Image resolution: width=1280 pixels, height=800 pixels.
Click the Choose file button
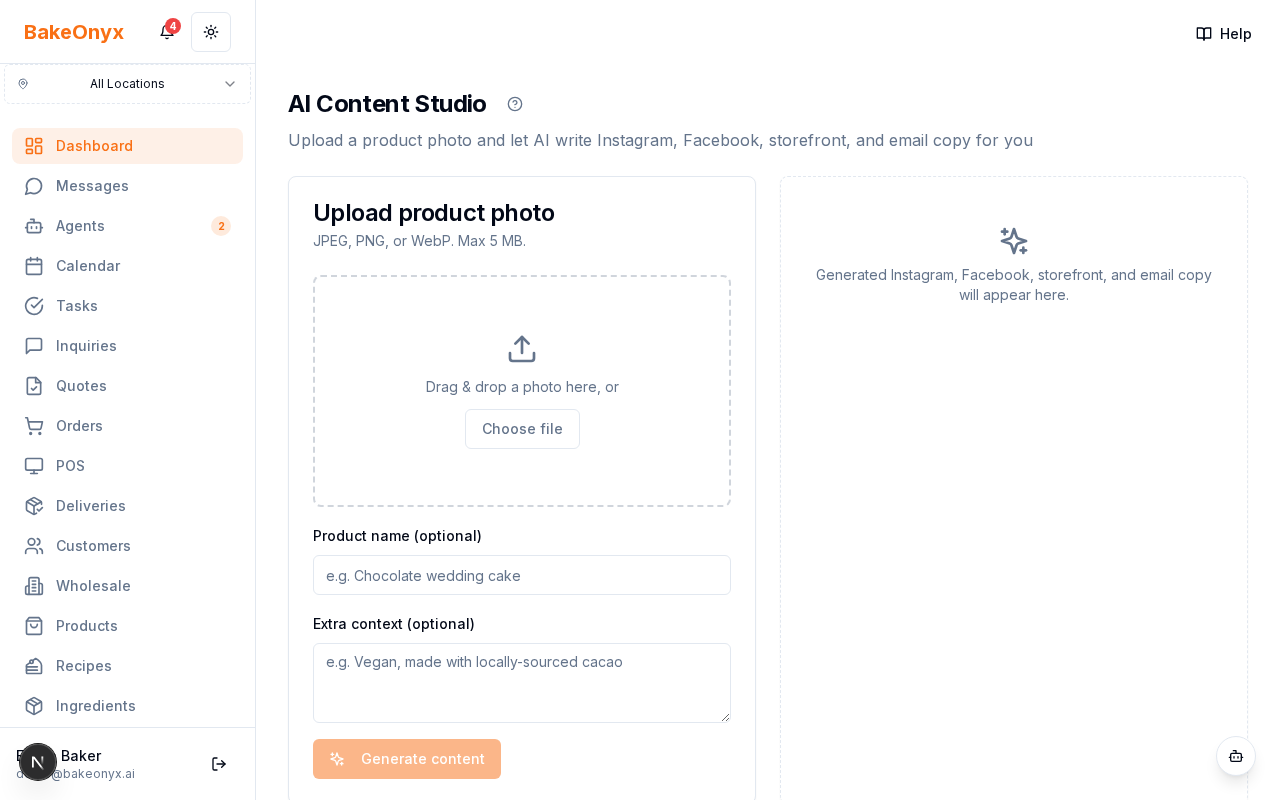pos(522,429)
